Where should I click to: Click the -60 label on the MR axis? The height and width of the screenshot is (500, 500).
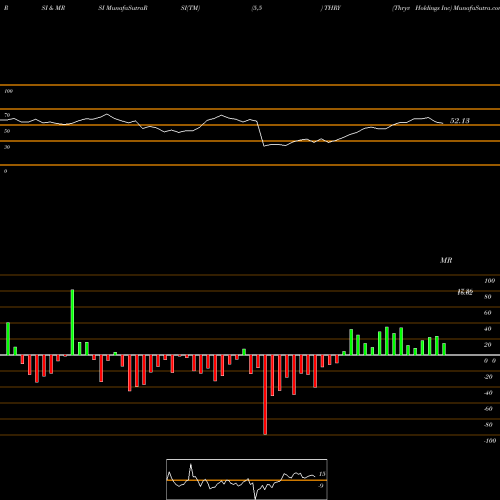(x=488, y=409)
